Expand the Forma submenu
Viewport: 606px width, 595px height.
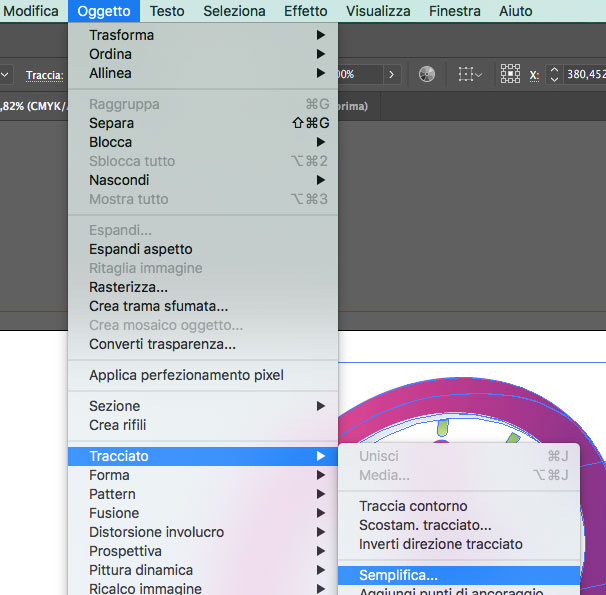pyautogui.click(x=203, y=475)
